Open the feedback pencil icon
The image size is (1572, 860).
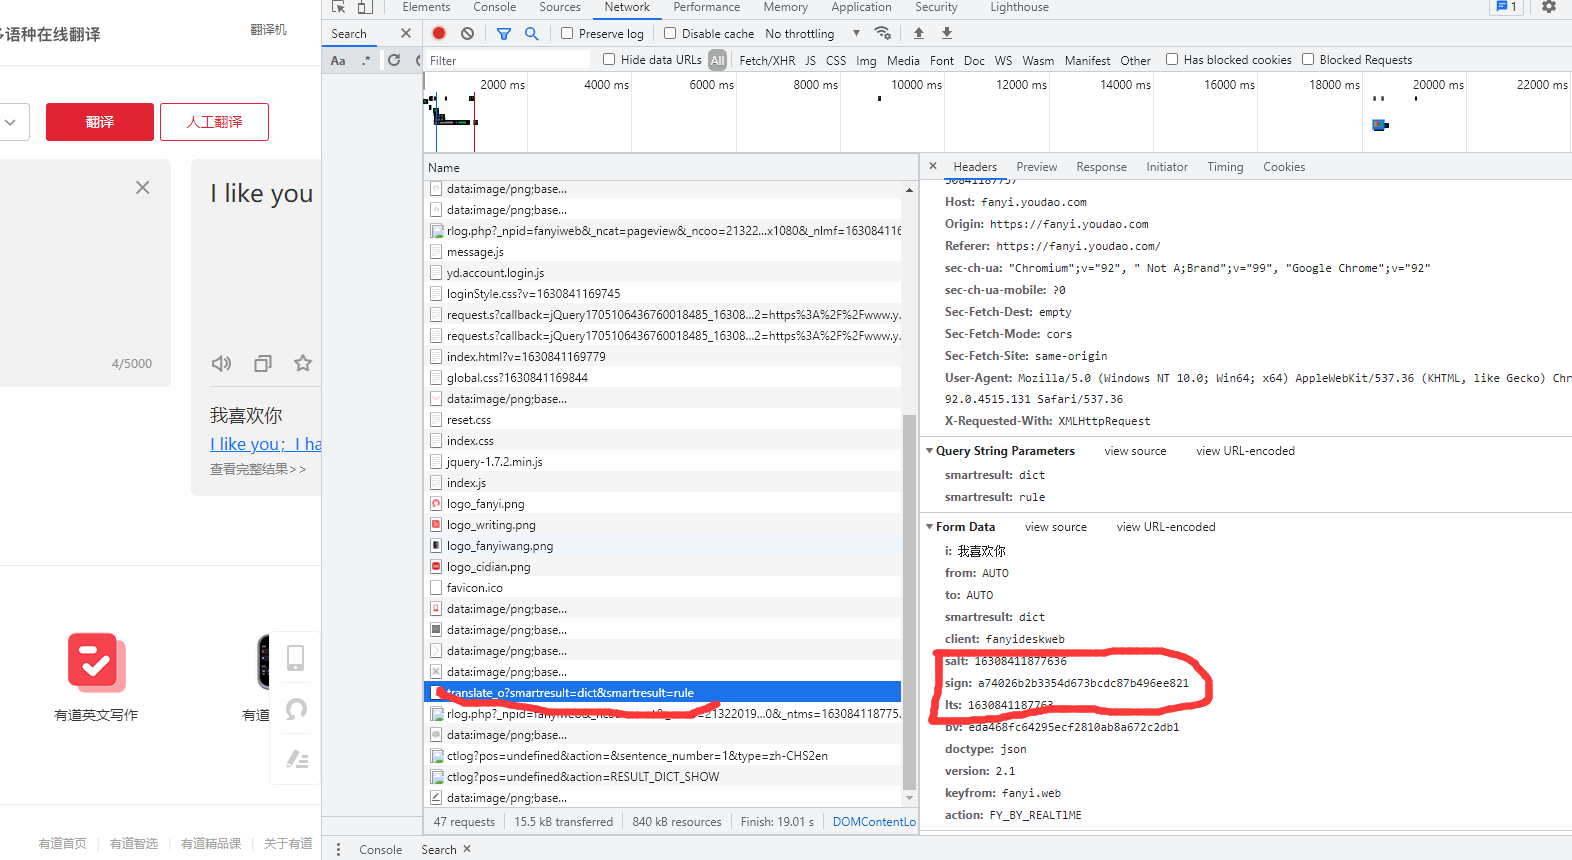click(x=297, y=759)
